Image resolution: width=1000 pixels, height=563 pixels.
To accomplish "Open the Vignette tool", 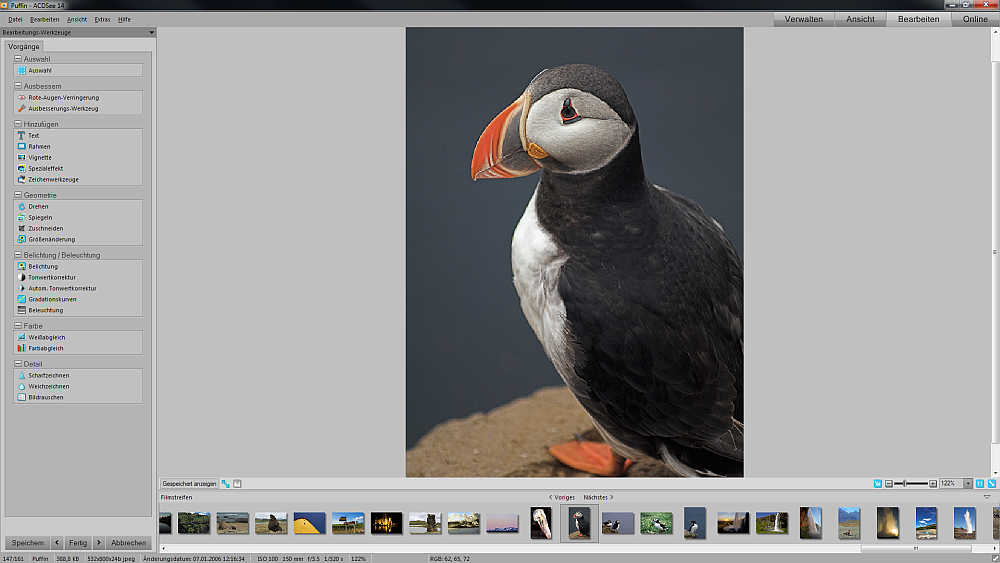I will (40, 157).
